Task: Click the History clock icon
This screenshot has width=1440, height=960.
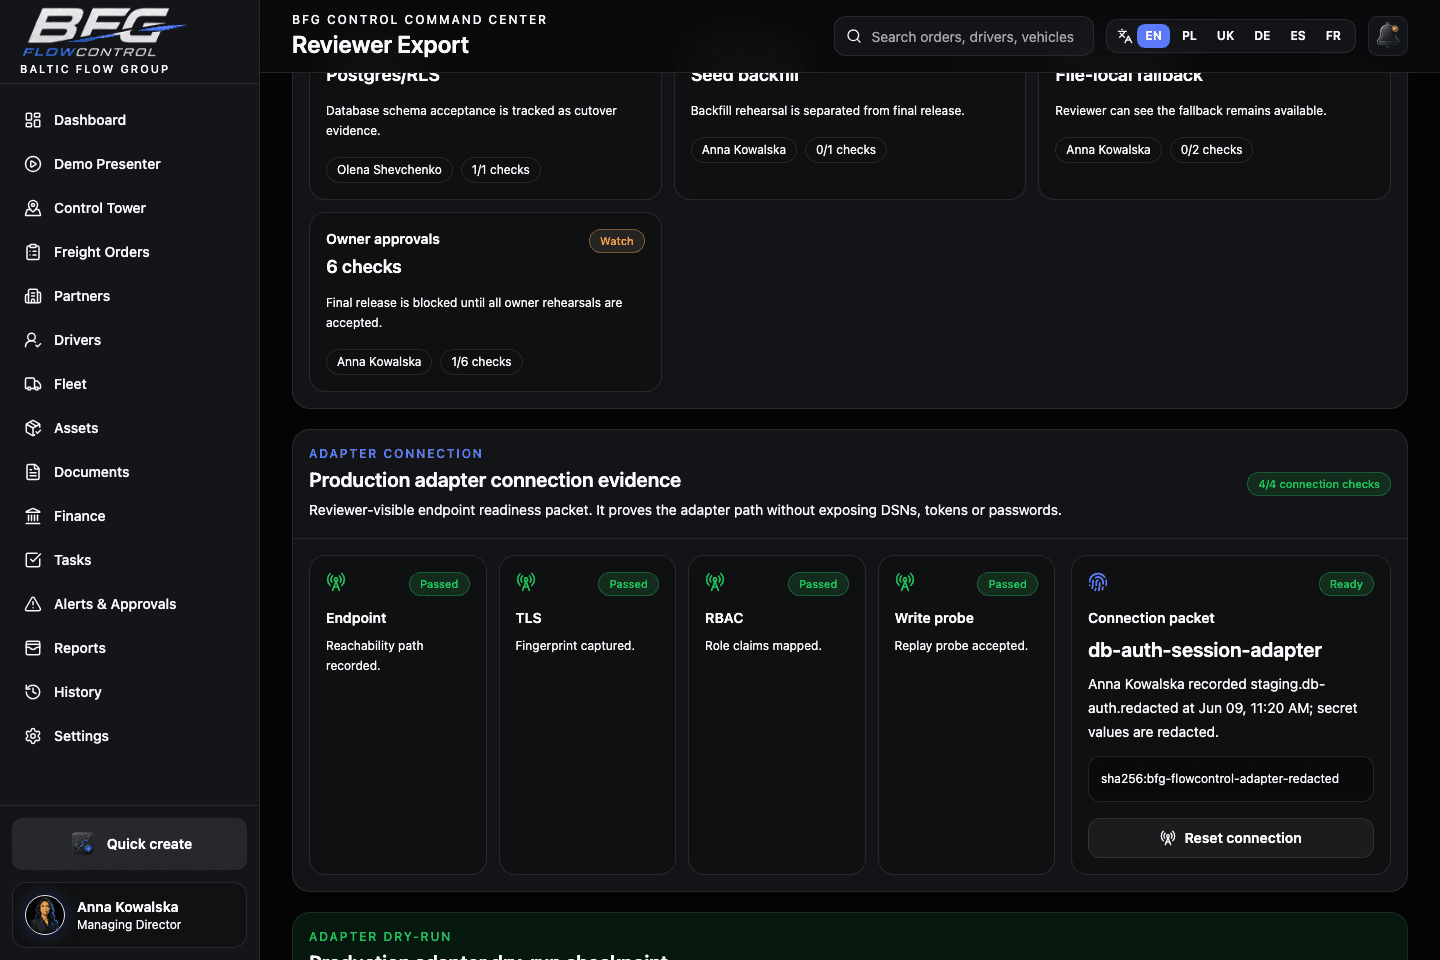Action: [x=33, y=692]
